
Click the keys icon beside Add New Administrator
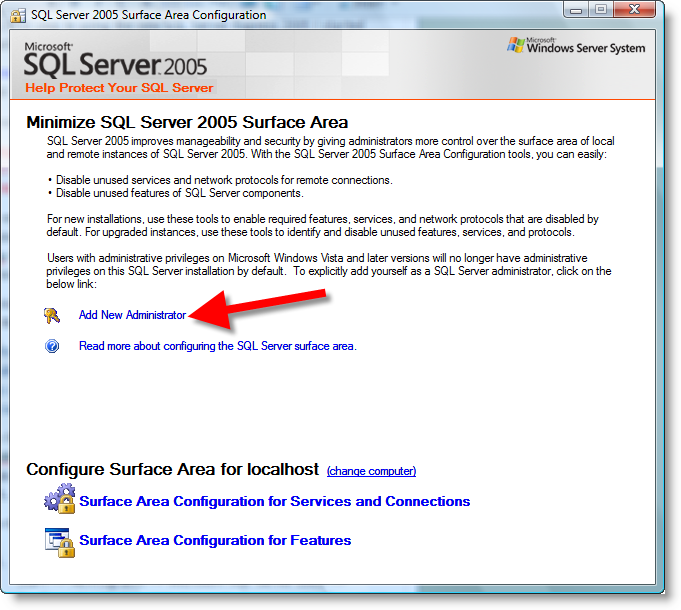coord(52,316)
